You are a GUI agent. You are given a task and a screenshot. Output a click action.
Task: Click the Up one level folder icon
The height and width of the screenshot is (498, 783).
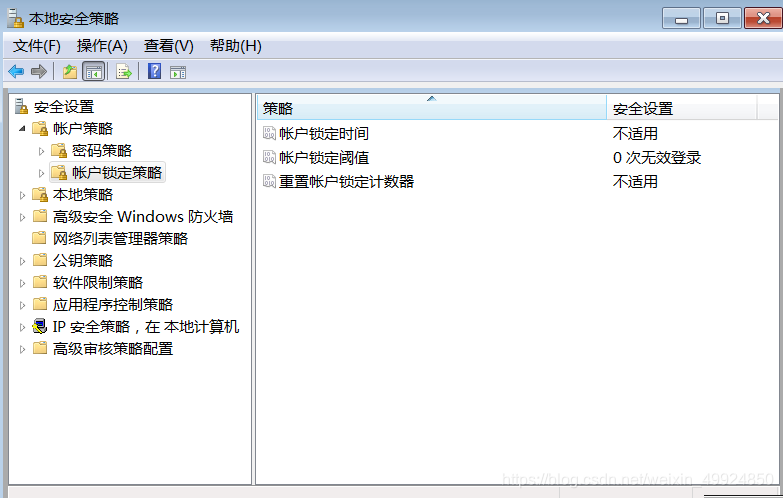[69, 71]
